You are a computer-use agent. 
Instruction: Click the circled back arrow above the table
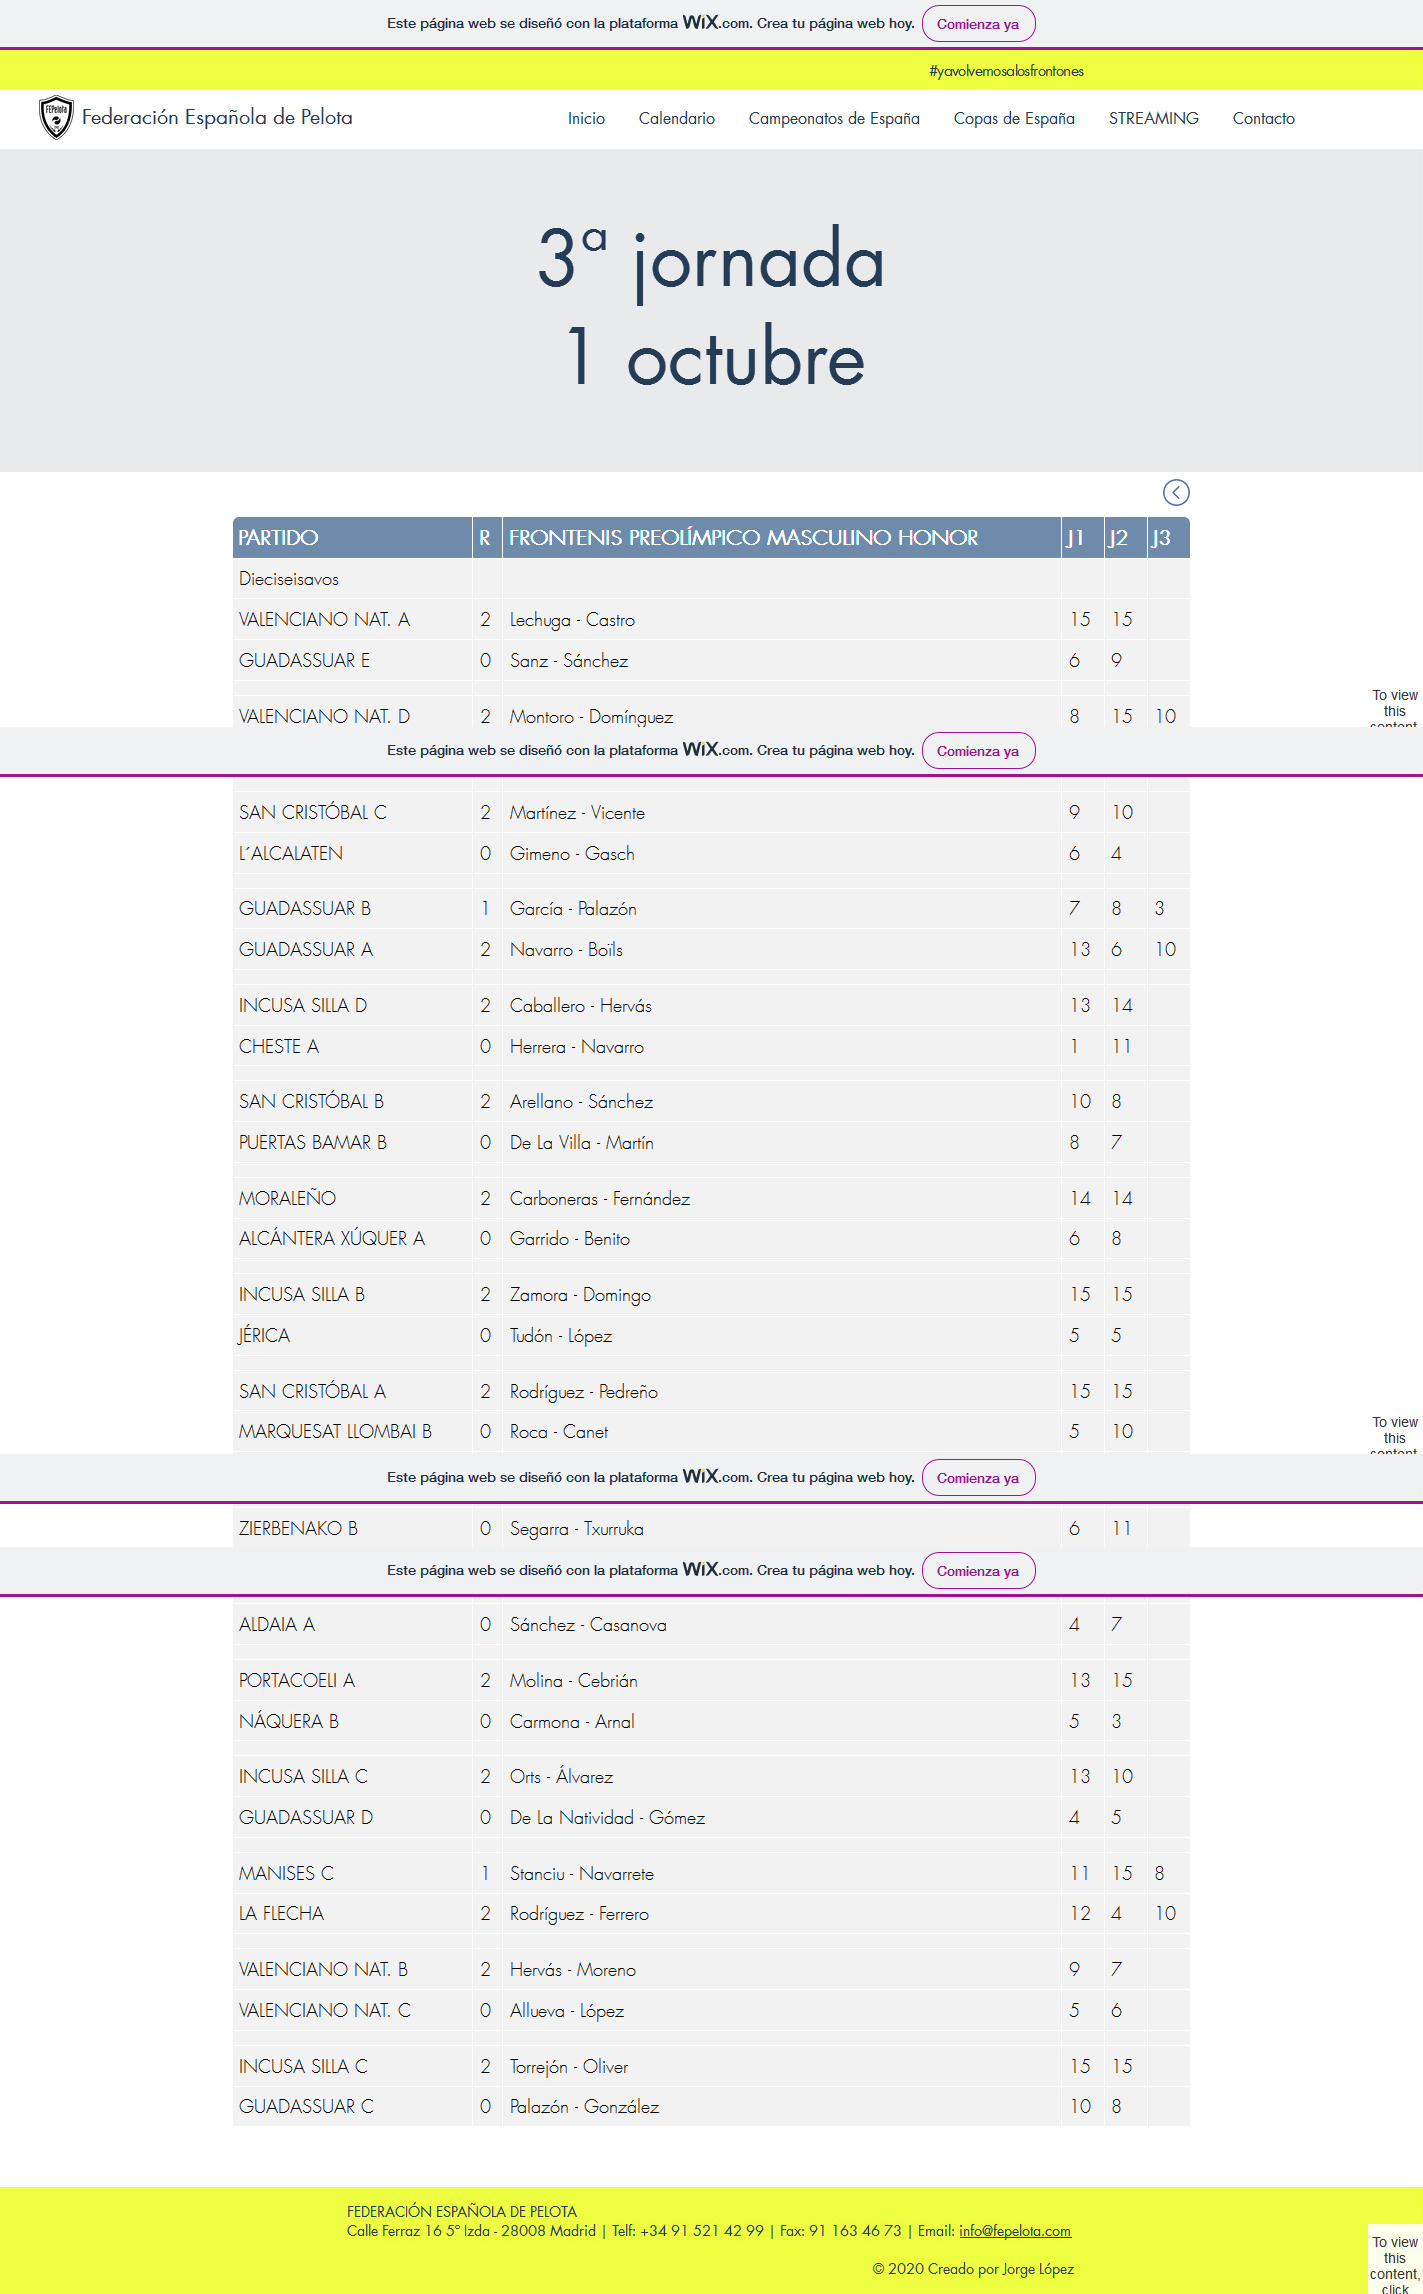[x=1175, y=492]
